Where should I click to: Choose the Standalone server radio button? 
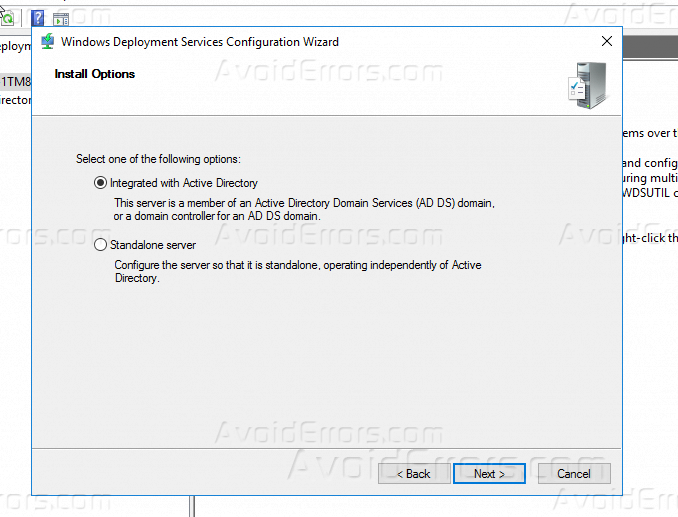coord(100,245)
